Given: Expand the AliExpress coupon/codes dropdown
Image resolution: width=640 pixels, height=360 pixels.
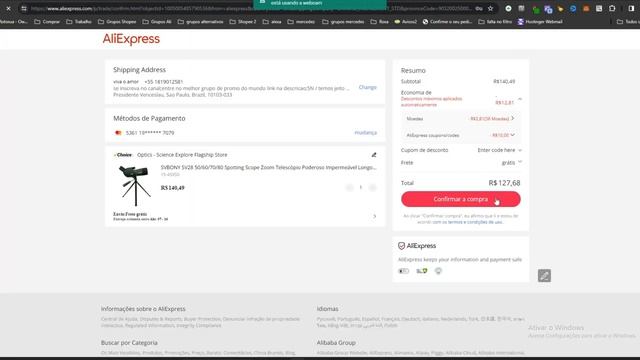Looking at the screenshot, I should click(x=513, y=135).
